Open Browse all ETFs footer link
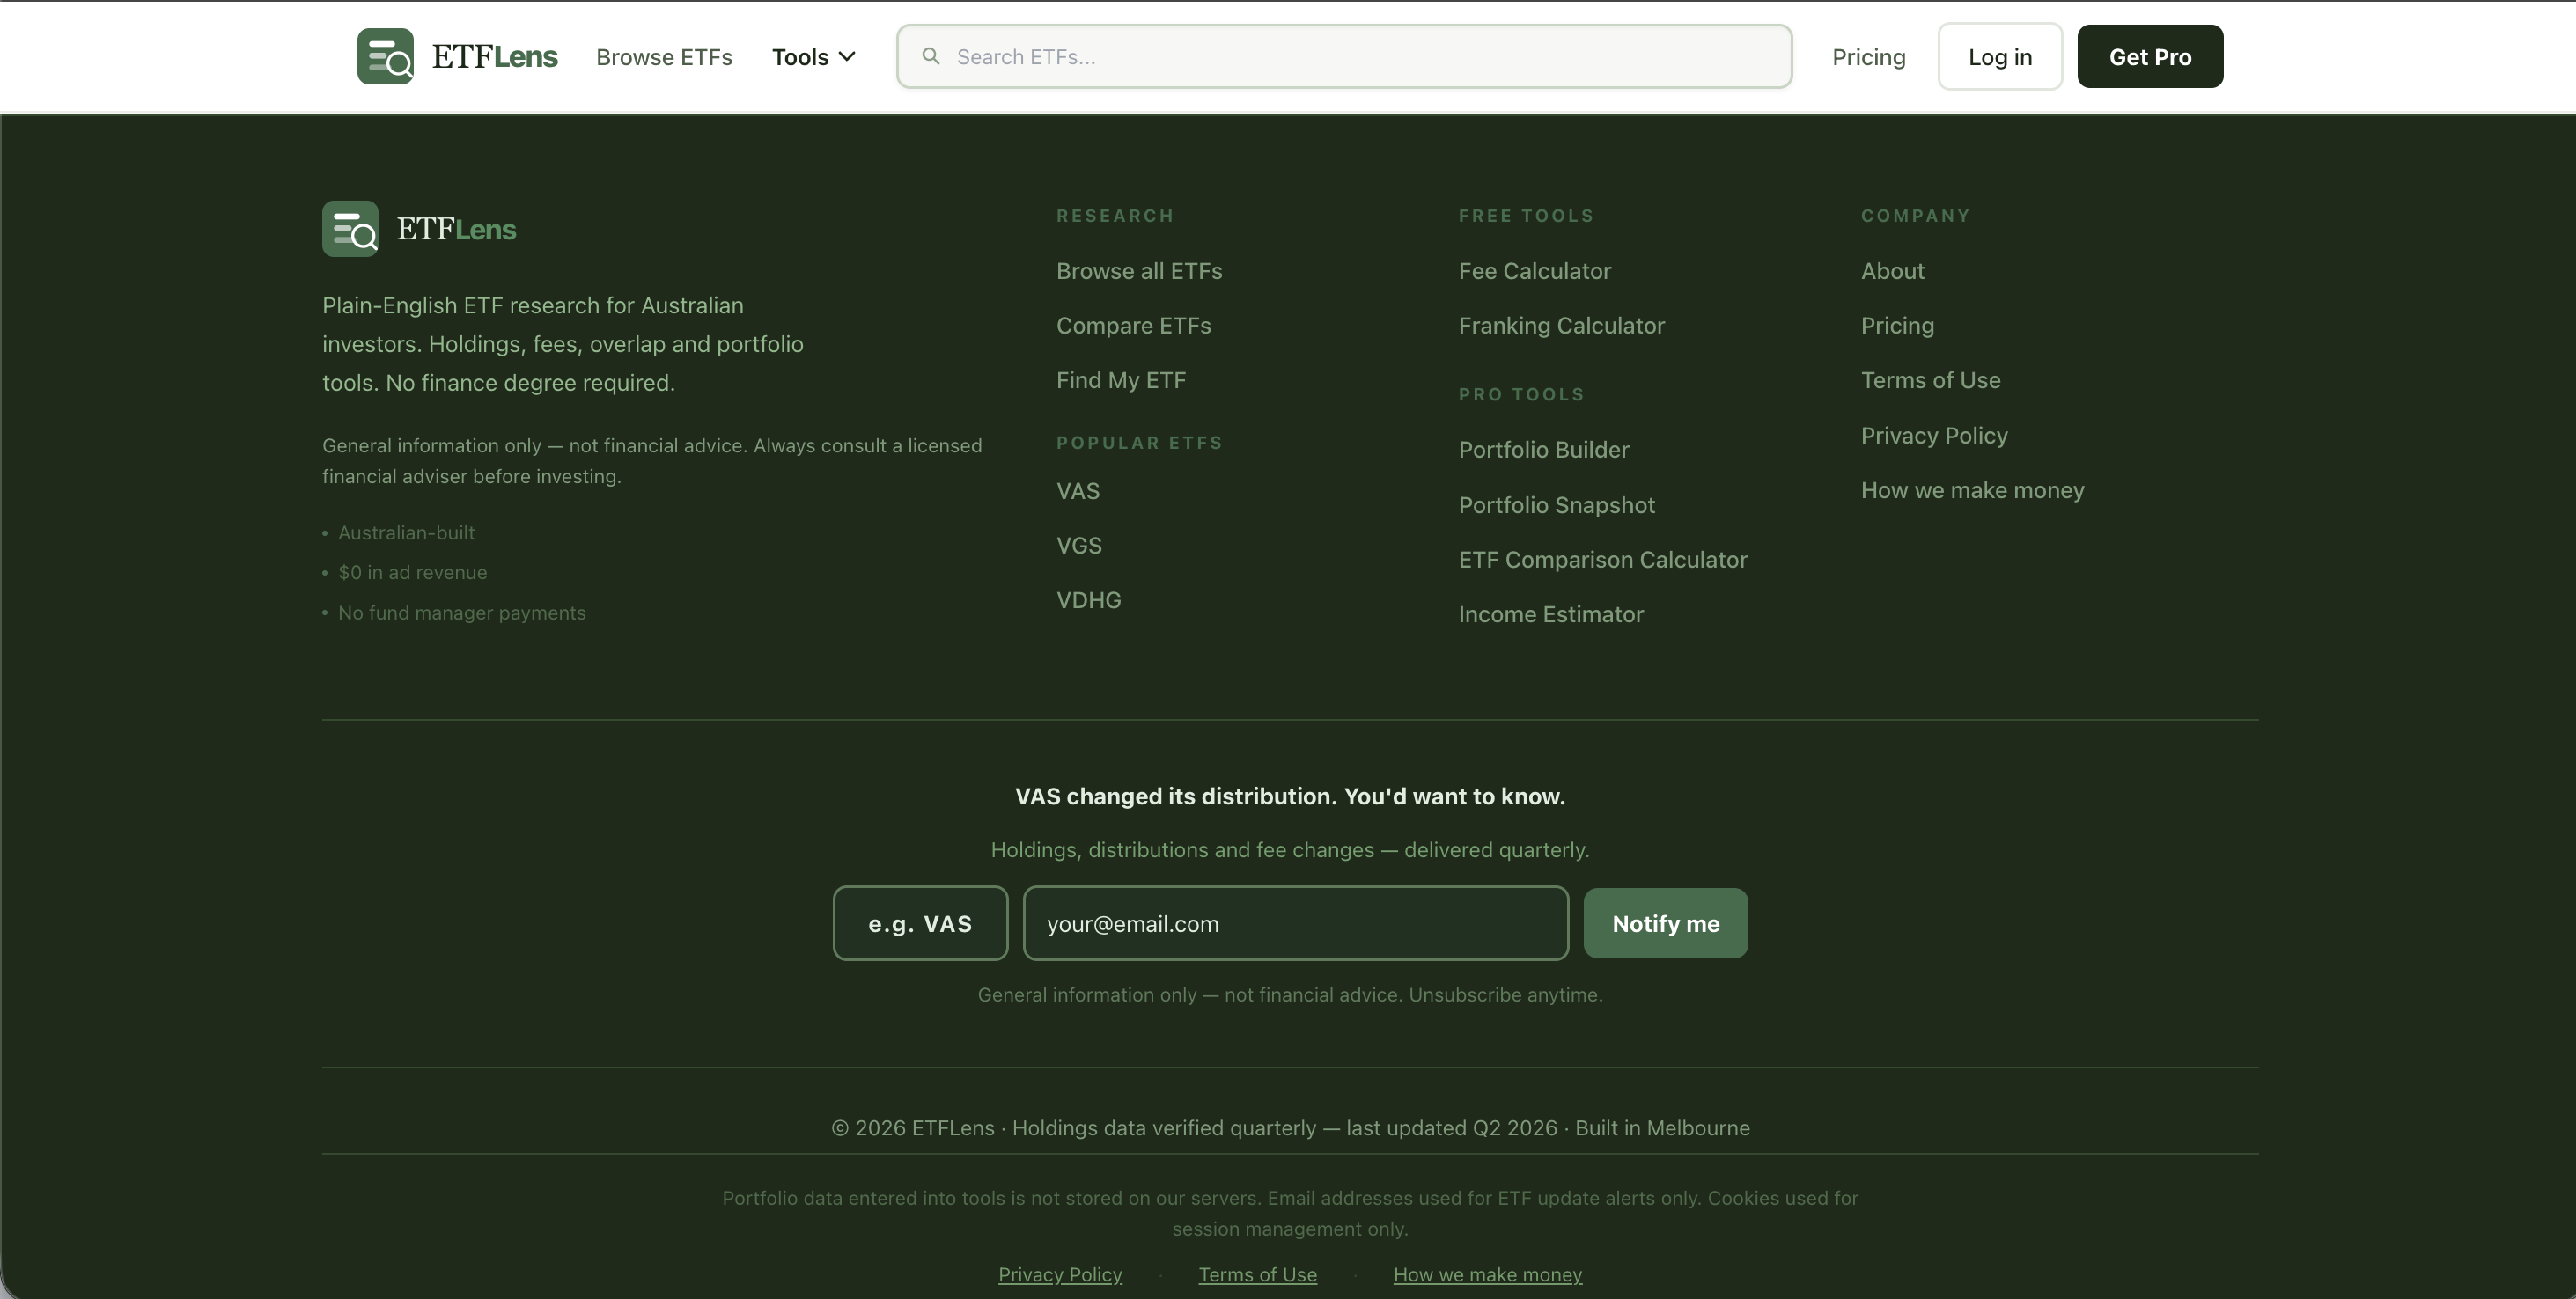Screen dimensions: 2576x1299 (x=1139, y=271)
